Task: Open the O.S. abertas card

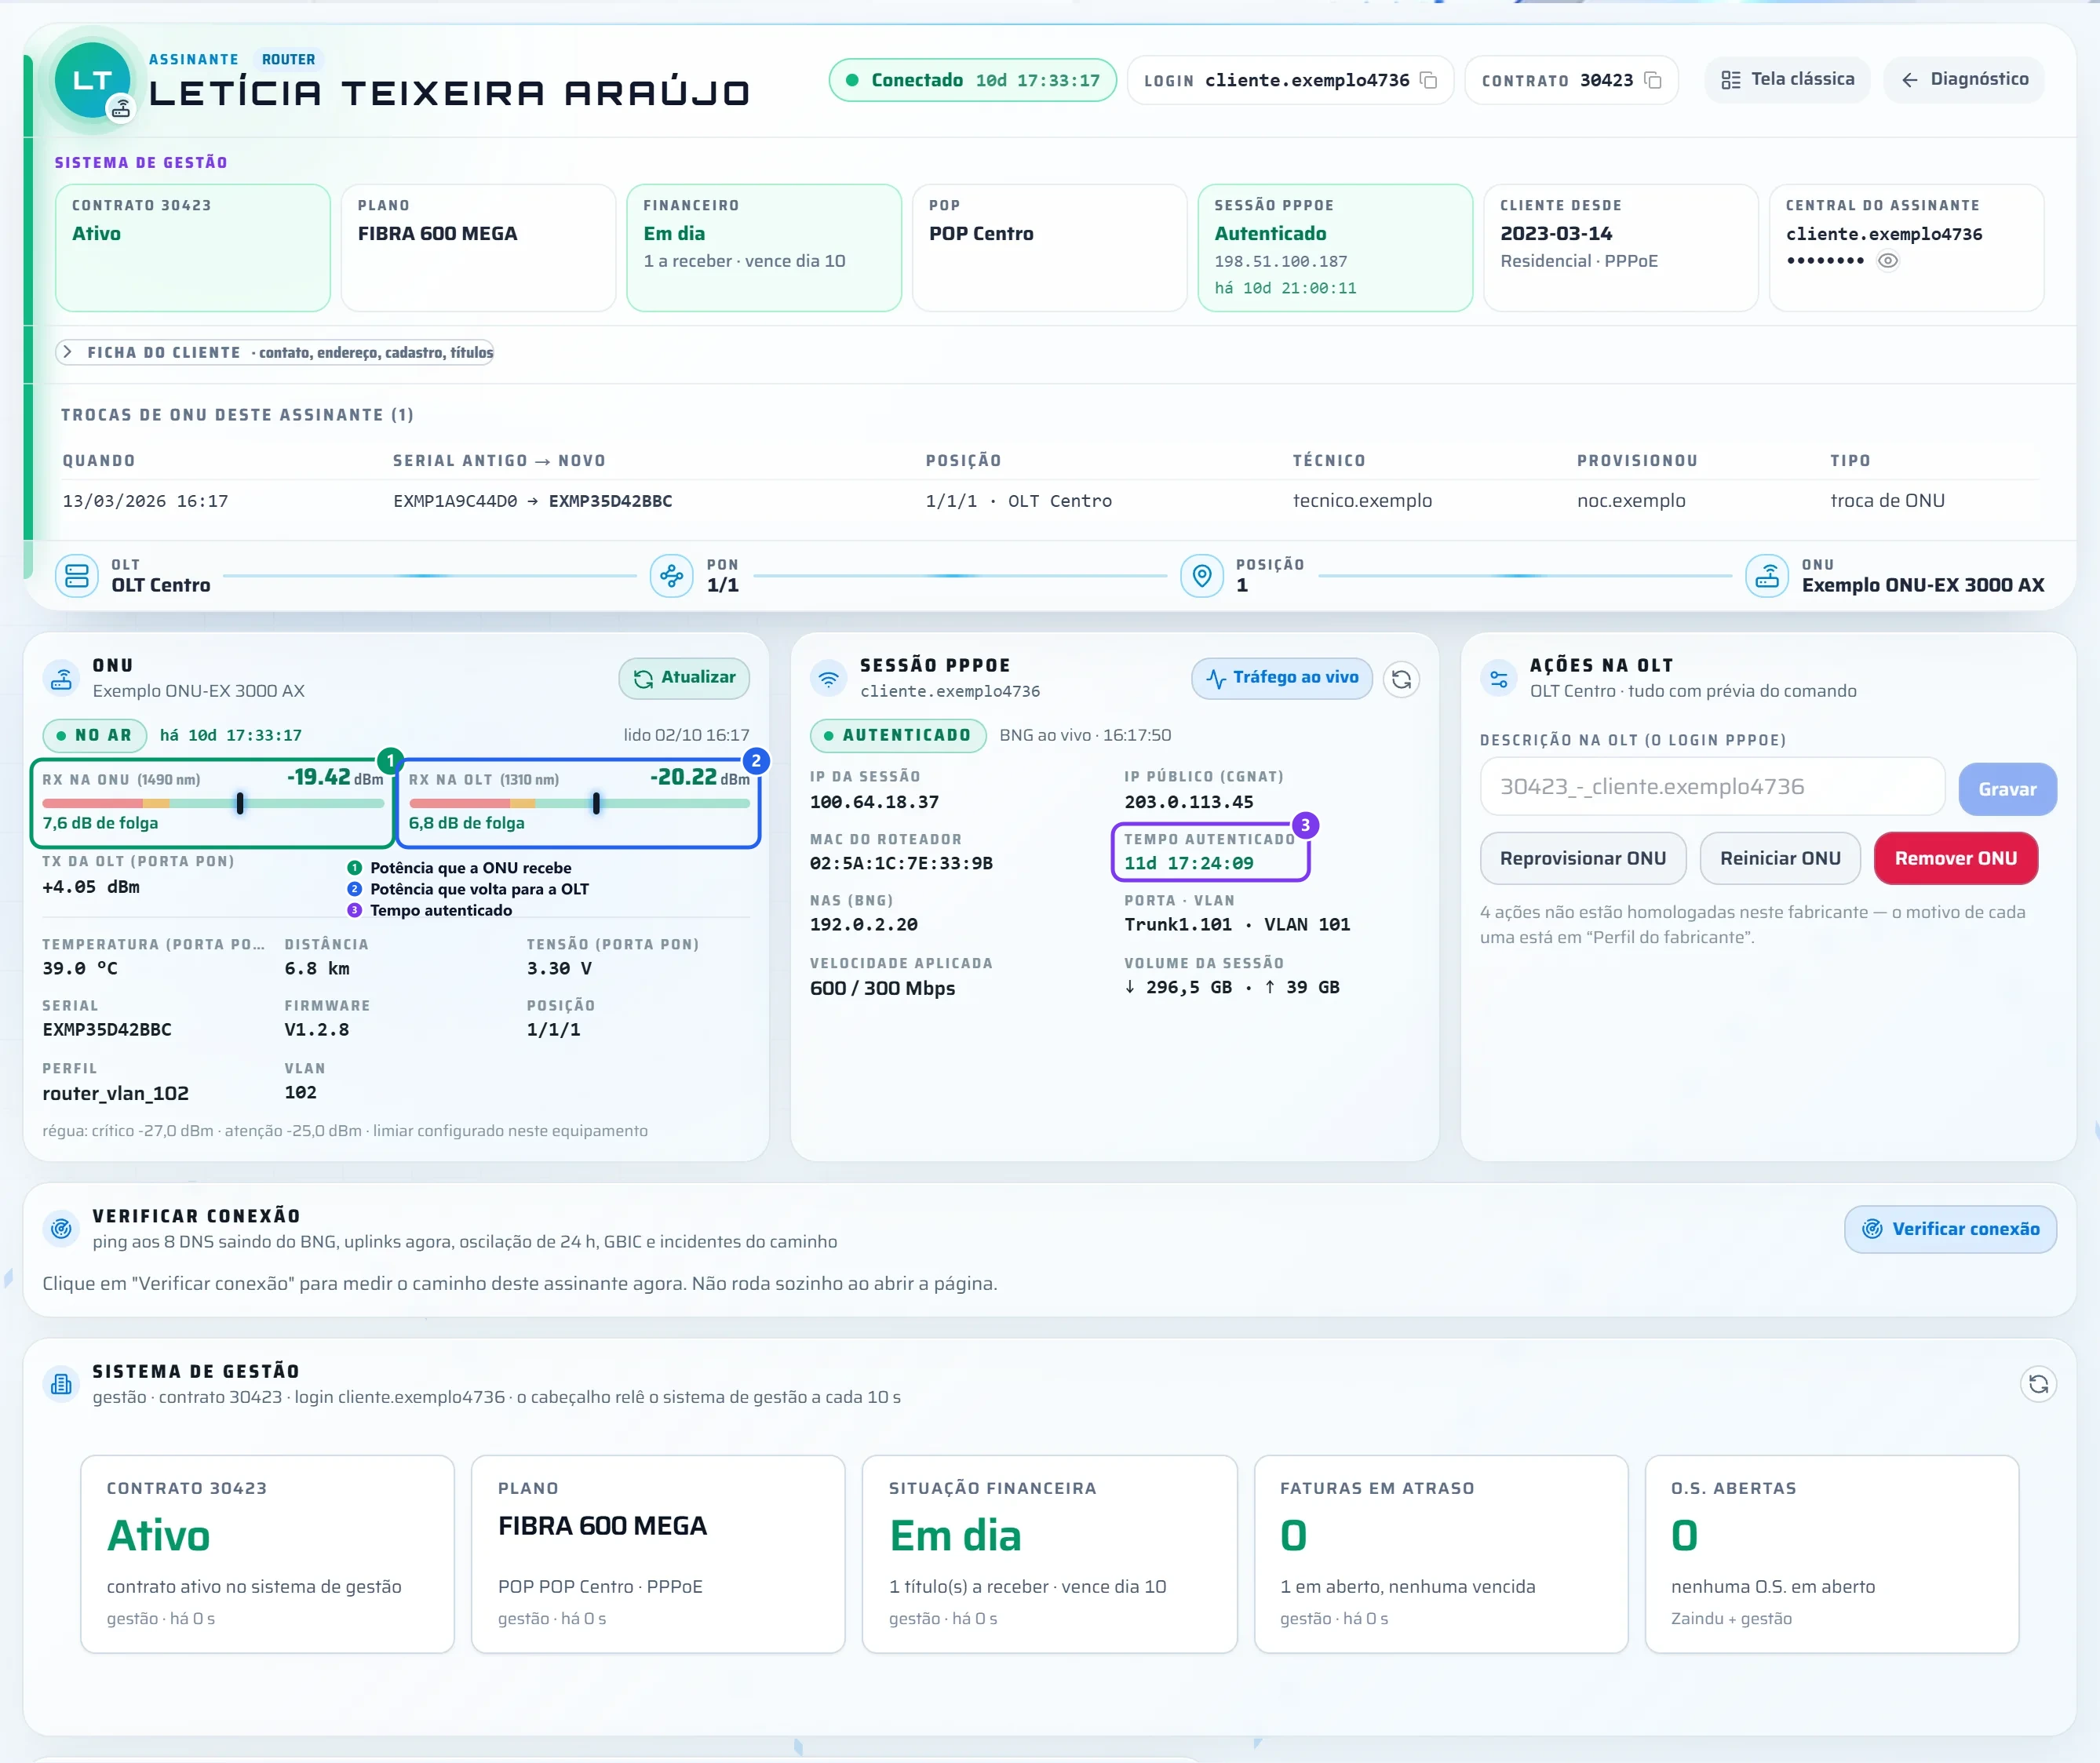Action: 1832,1553
